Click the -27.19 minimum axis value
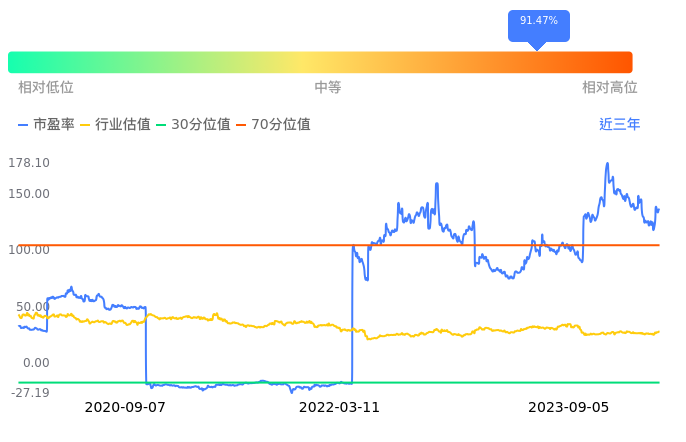This screenshot has height=442, width=686. 30,393
